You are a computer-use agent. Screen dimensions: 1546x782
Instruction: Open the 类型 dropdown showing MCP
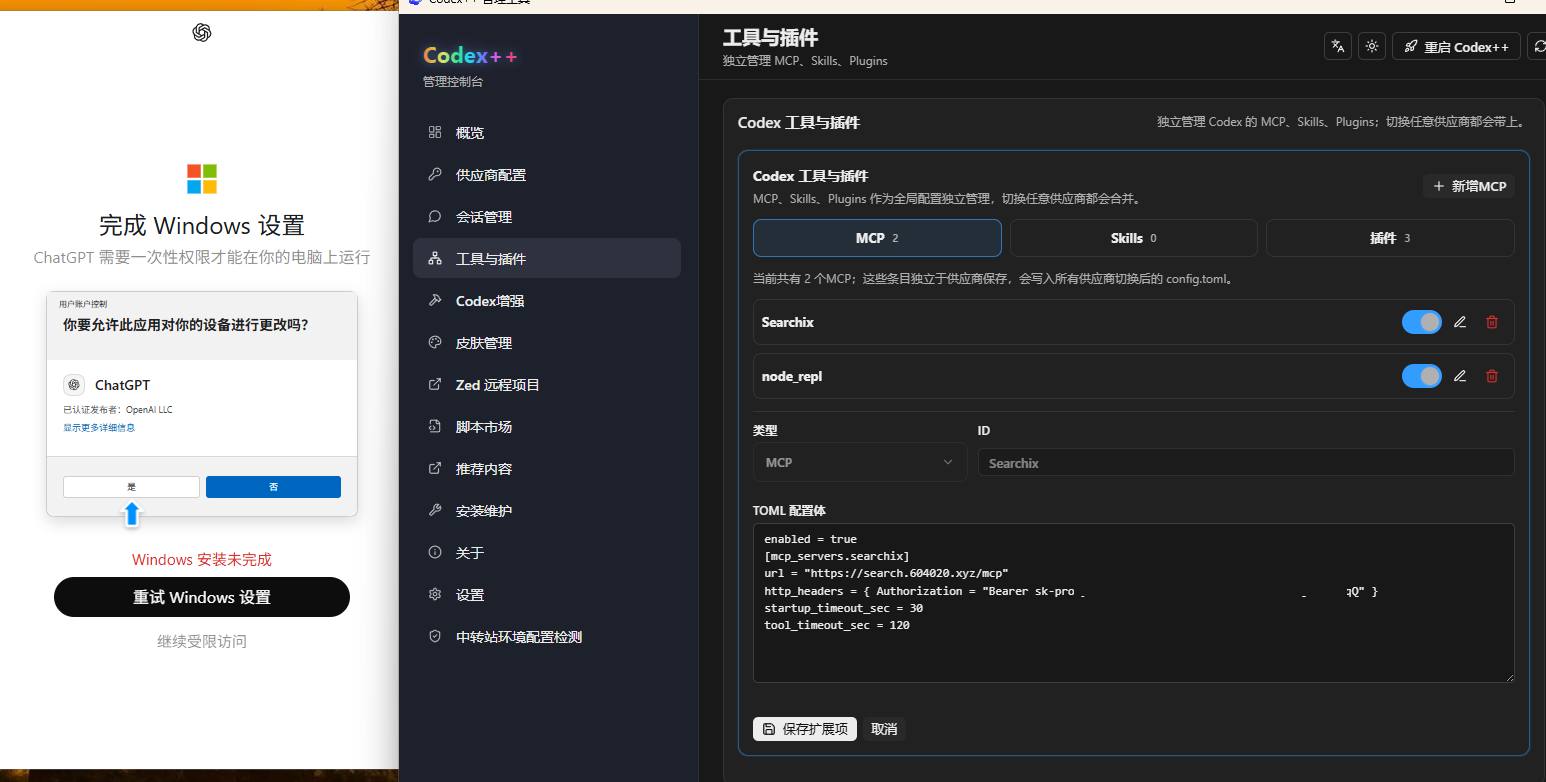point(860,462)
